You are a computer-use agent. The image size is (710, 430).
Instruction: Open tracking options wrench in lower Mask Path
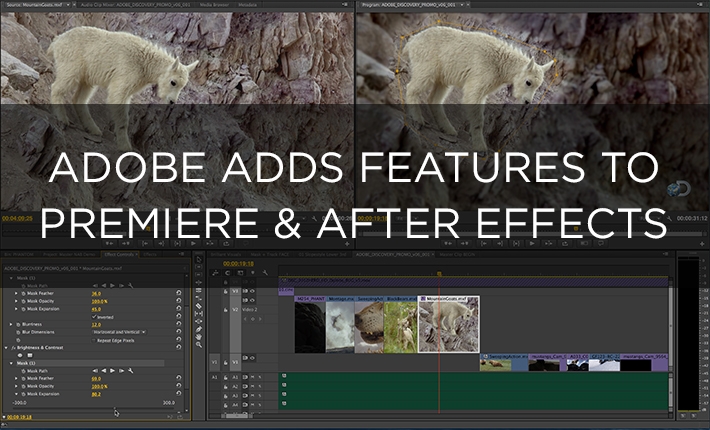(131, 371)
